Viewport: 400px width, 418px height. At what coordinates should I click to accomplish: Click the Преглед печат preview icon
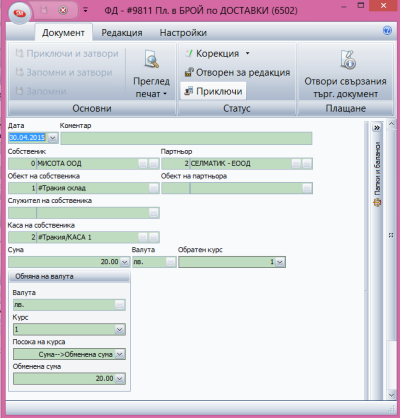[x=151, y=59]
